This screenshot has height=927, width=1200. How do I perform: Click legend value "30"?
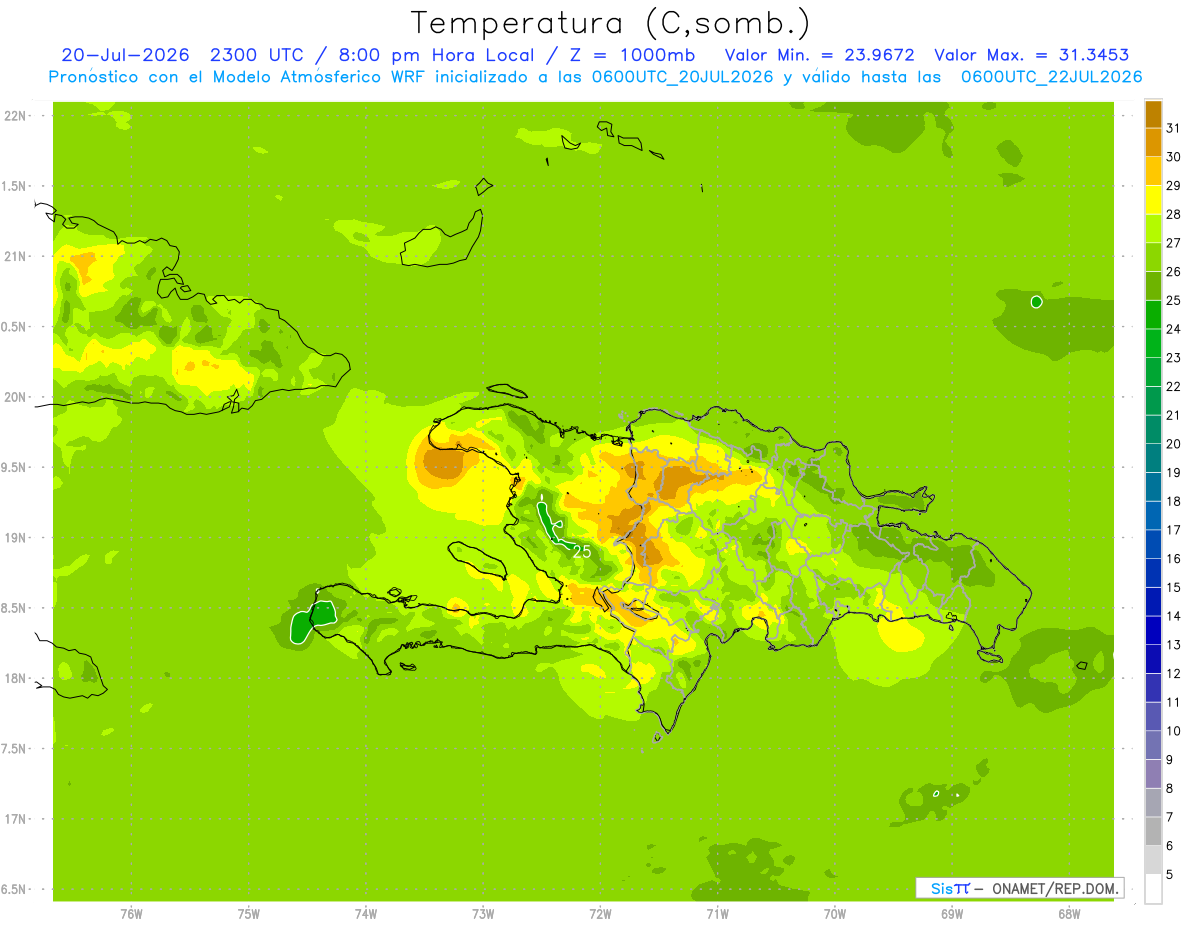(x=1173, y=157)
